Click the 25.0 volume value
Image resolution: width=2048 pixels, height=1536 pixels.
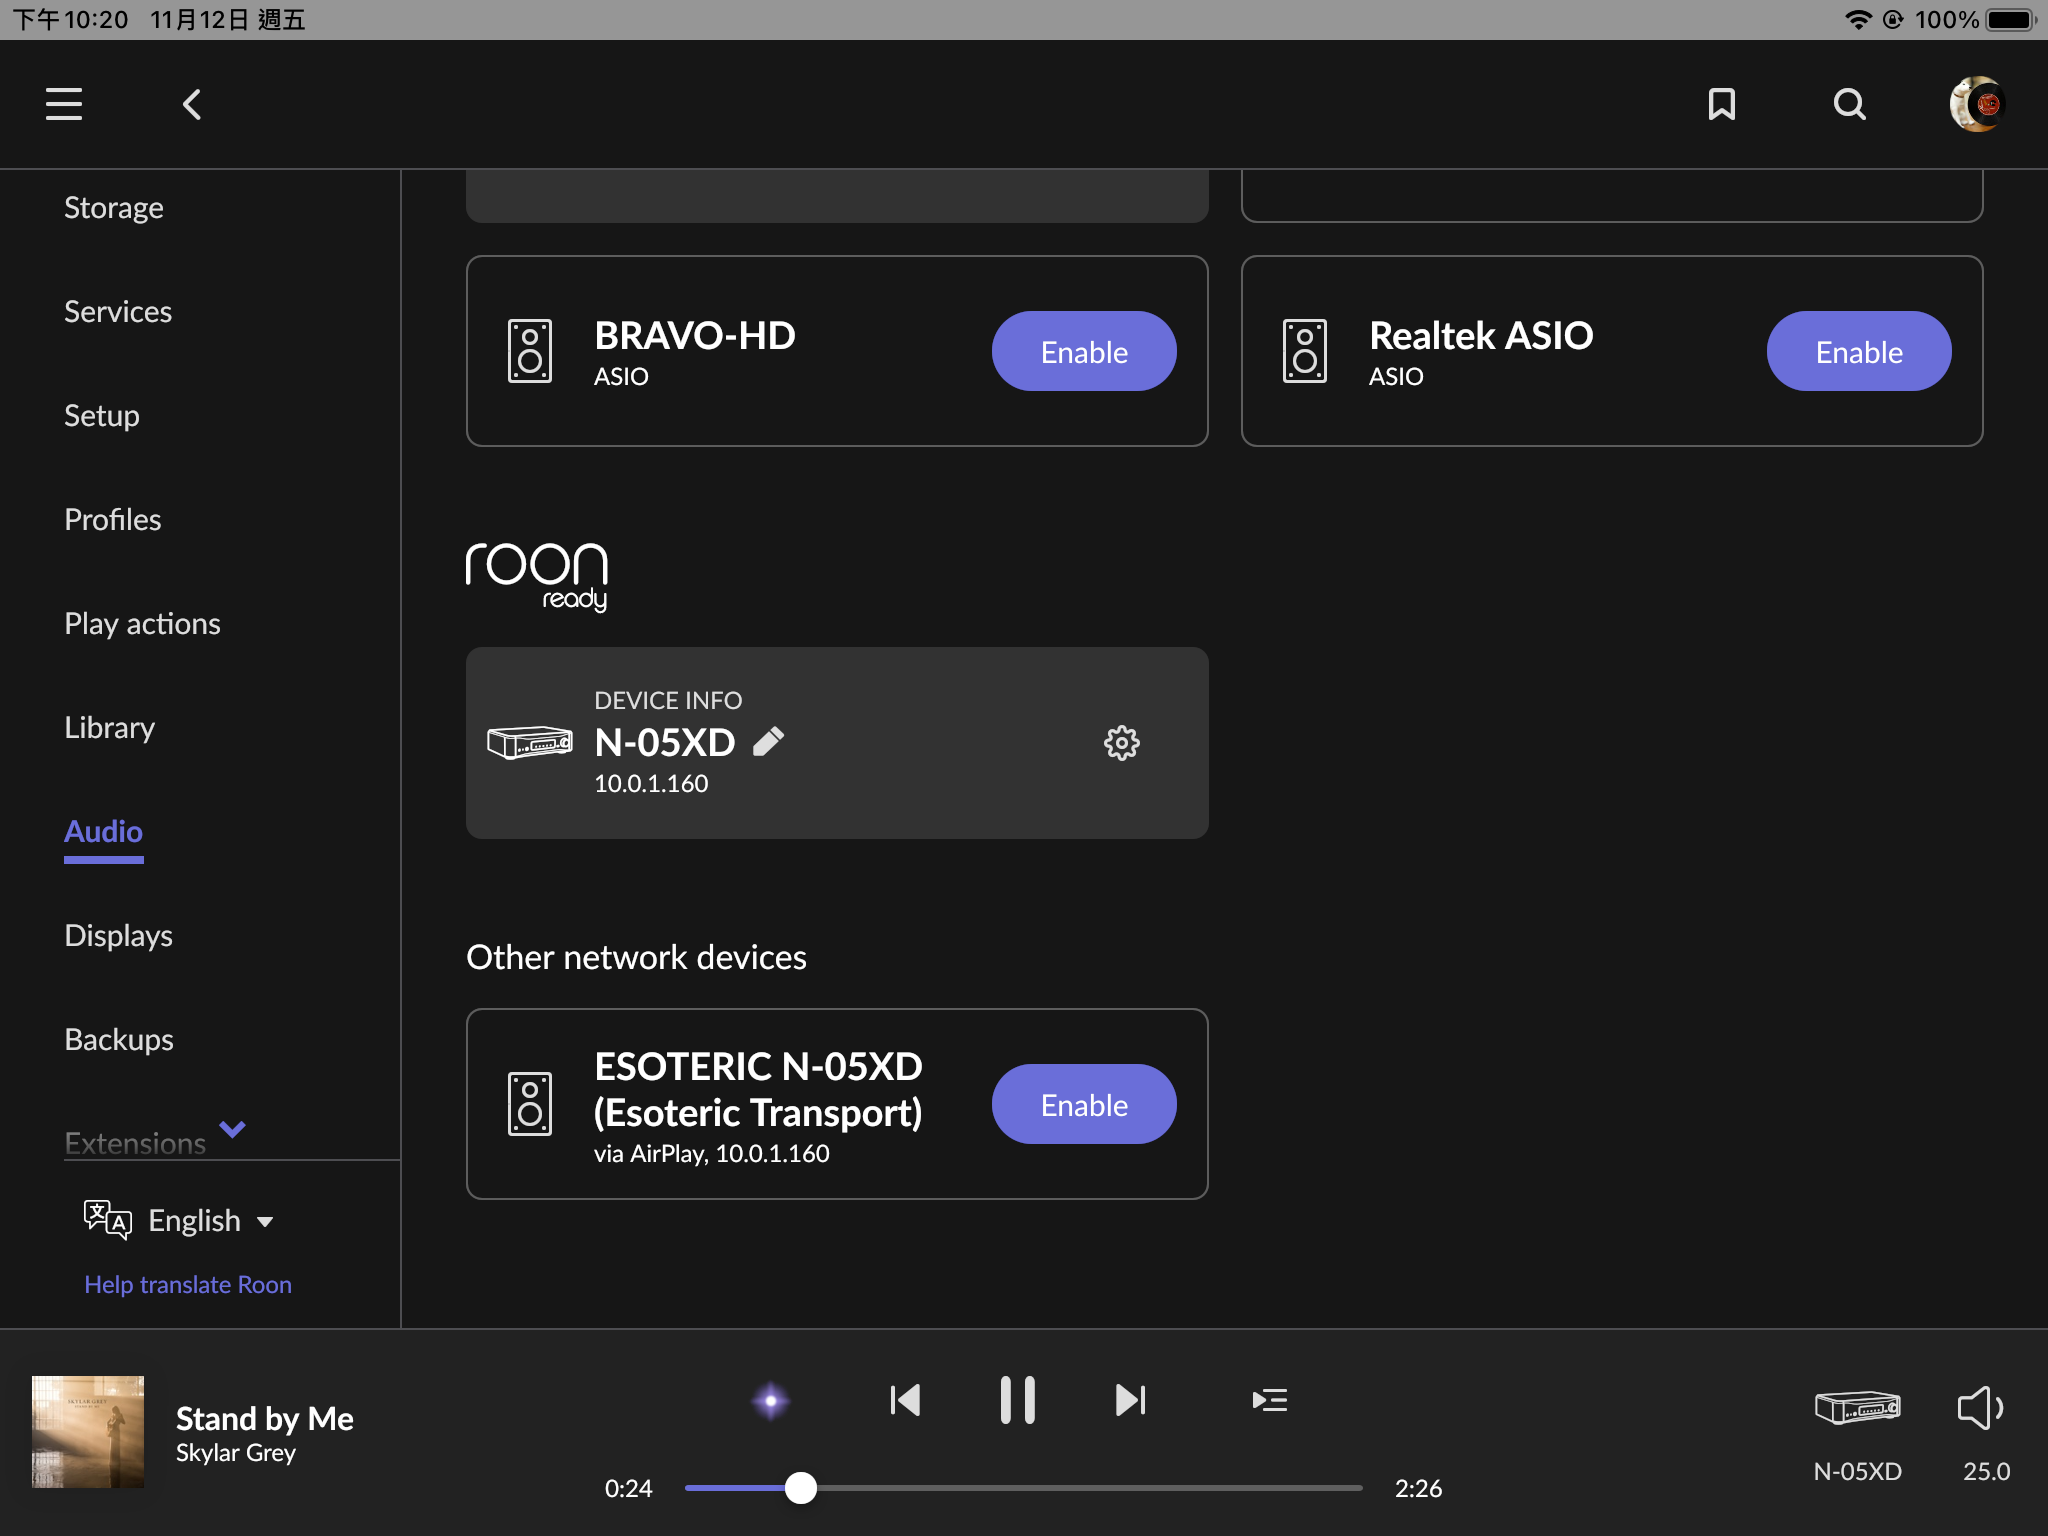[1986, 1471]
